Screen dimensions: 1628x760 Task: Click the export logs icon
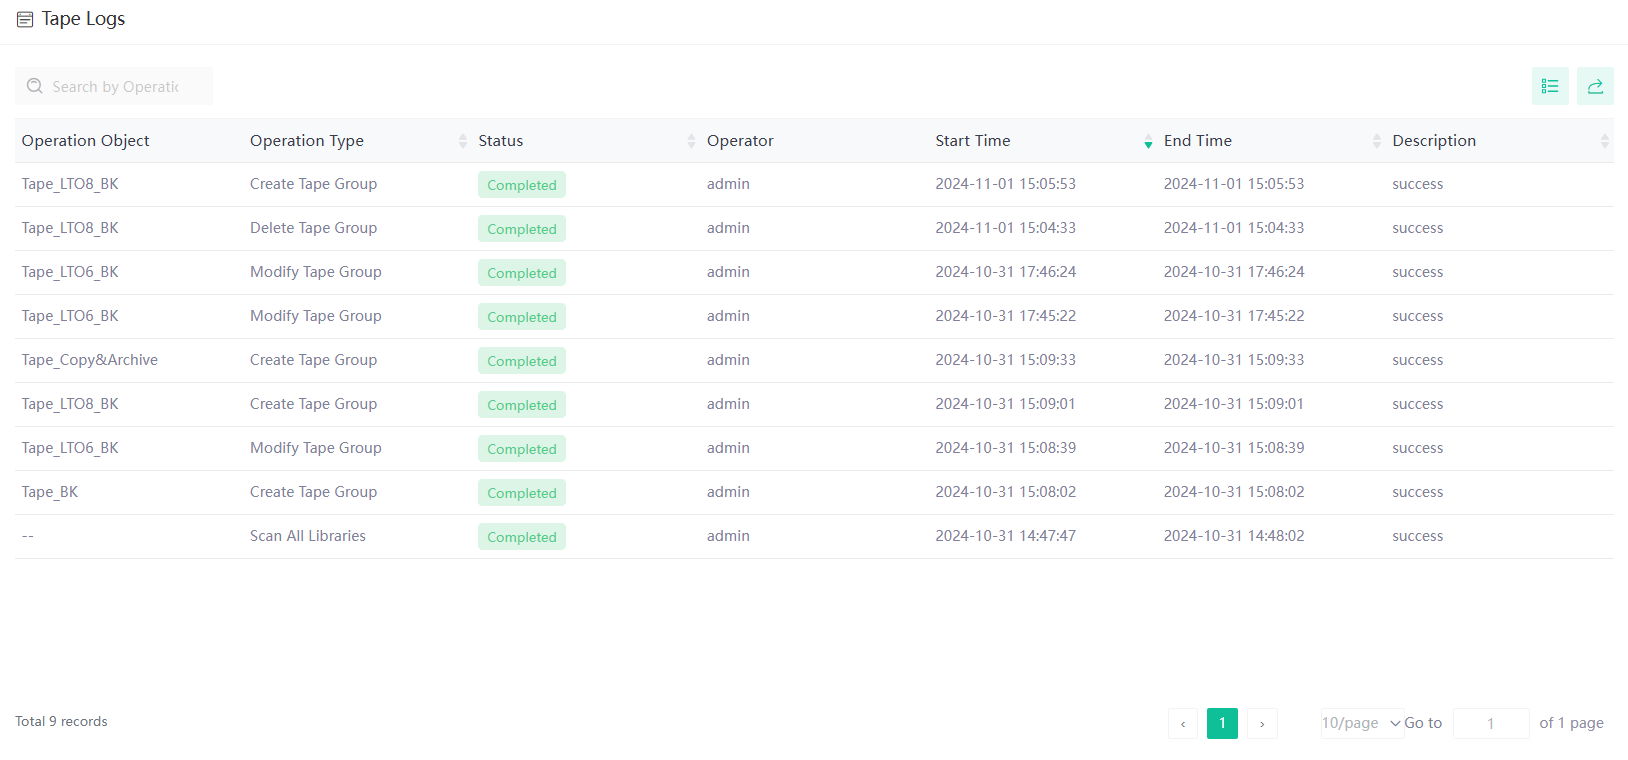tap(1595, 86)
